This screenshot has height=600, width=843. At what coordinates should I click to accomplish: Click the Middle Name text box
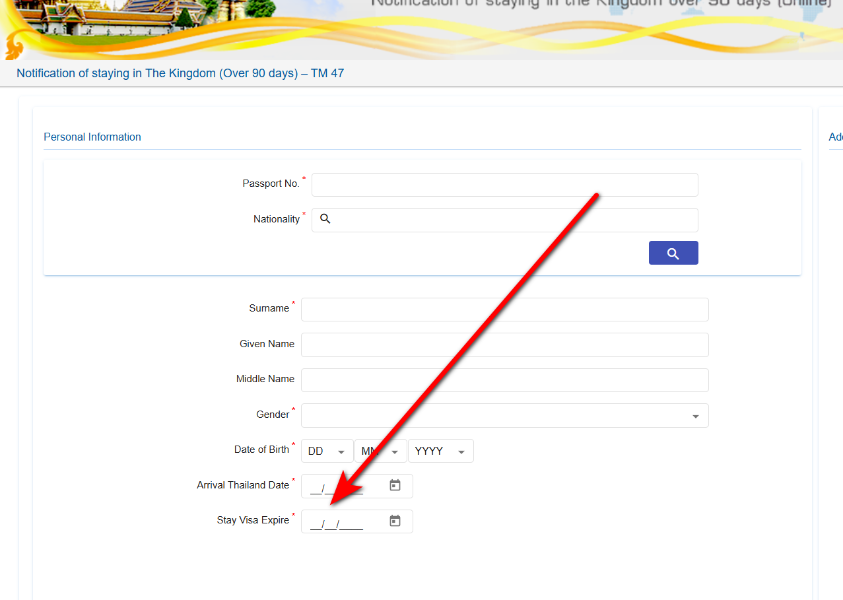[x=504, y=380]
